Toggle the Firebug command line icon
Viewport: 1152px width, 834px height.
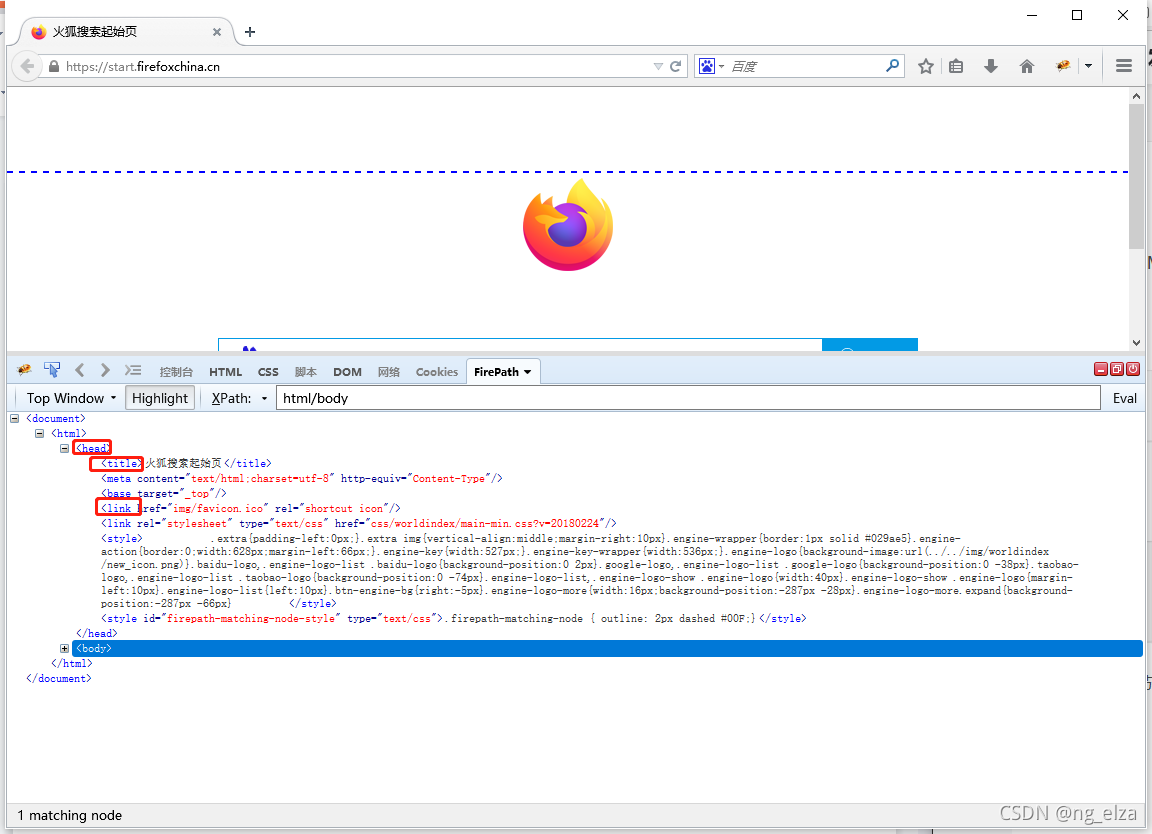click(x=133, y=370)
